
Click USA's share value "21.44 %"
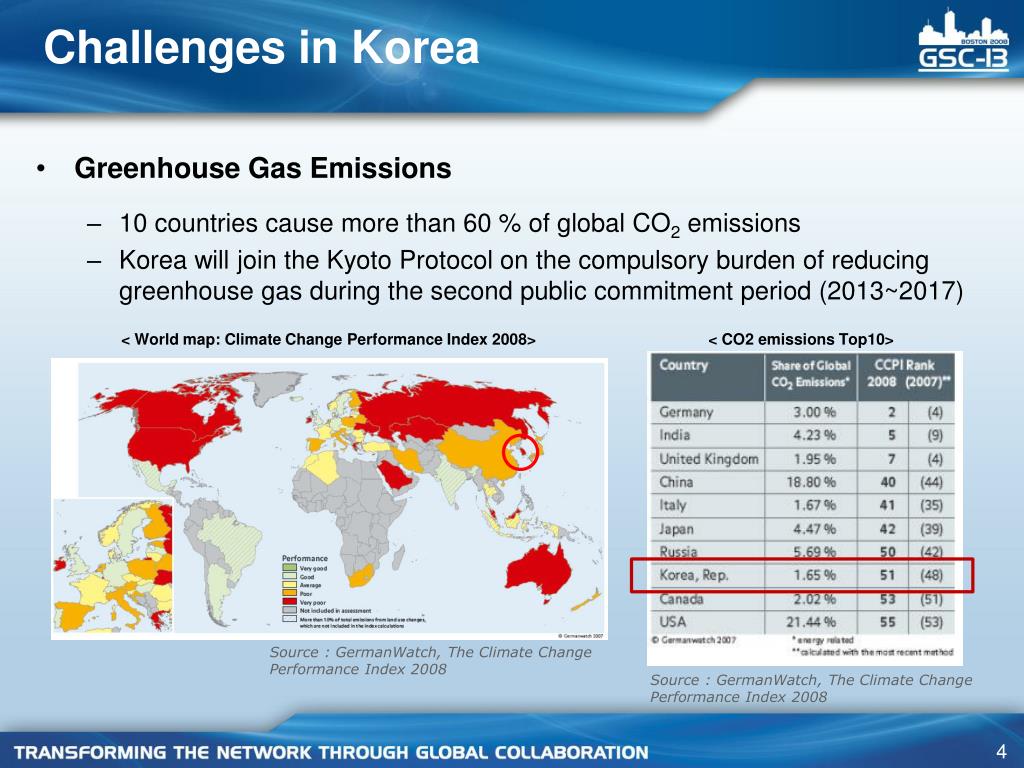coord(811,622)
